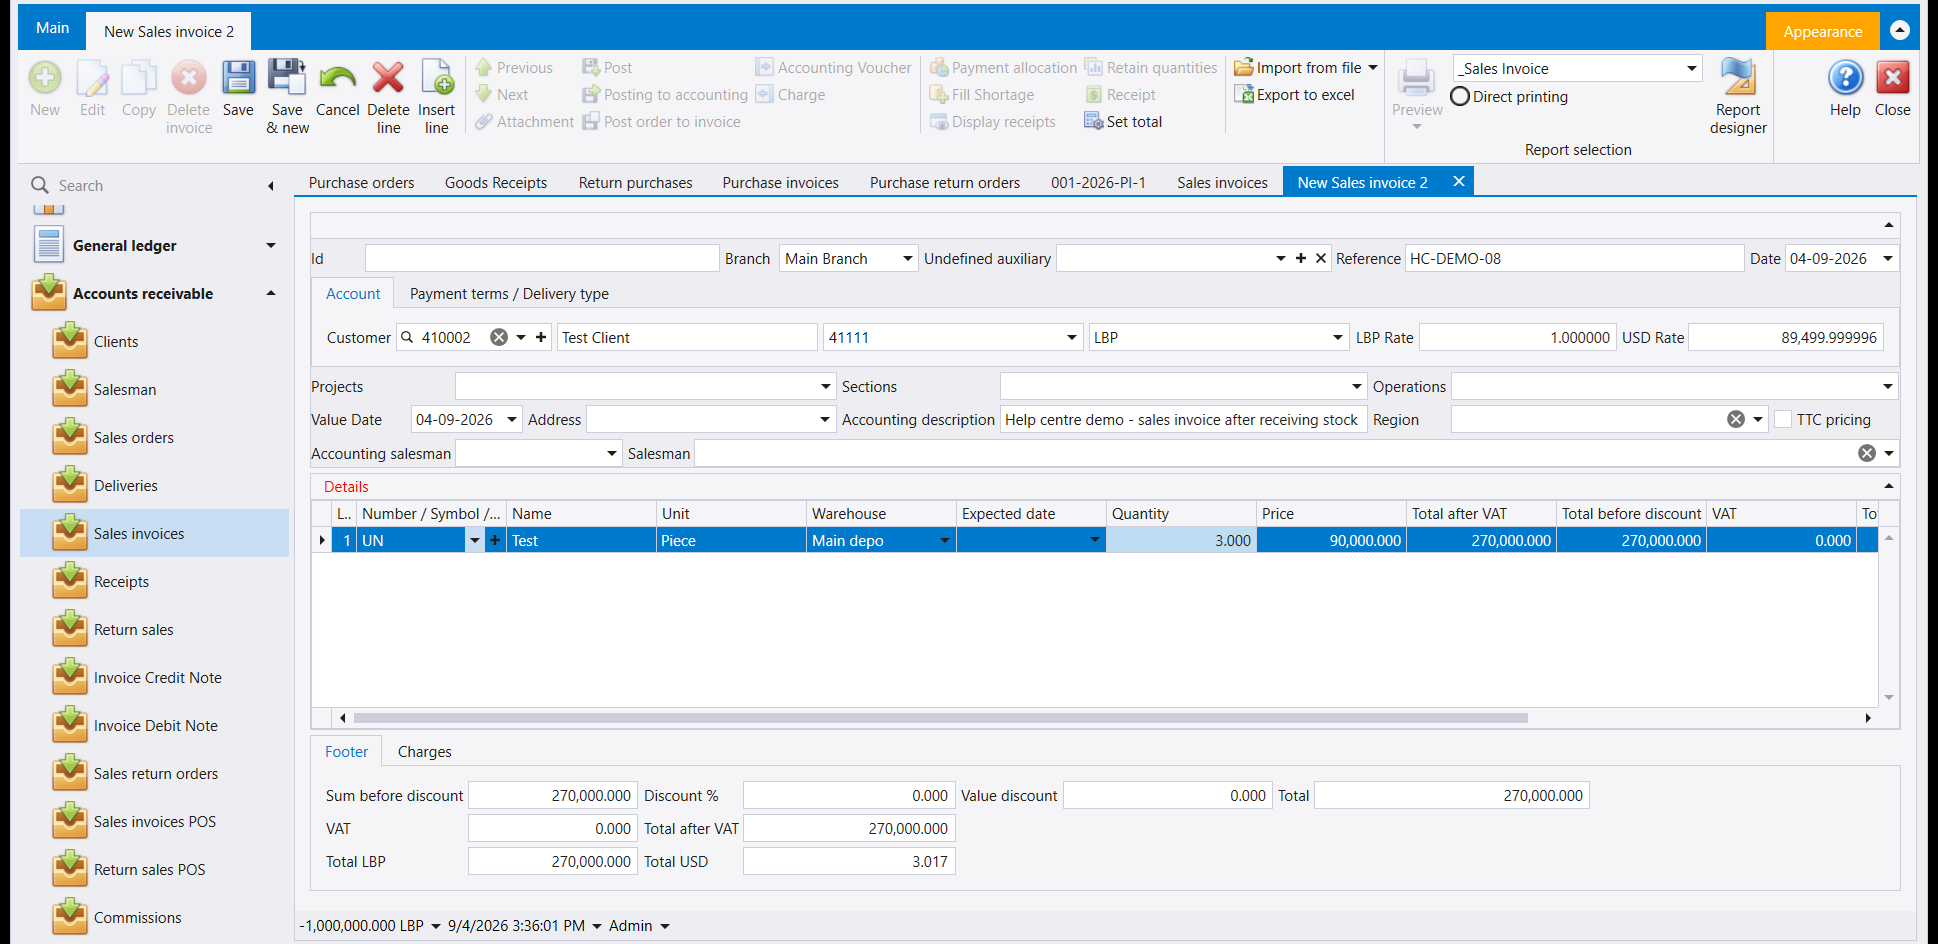This screenshot has width=1938, height=944.
Task: Click Save & new toolbar icon
Action: 287,78
